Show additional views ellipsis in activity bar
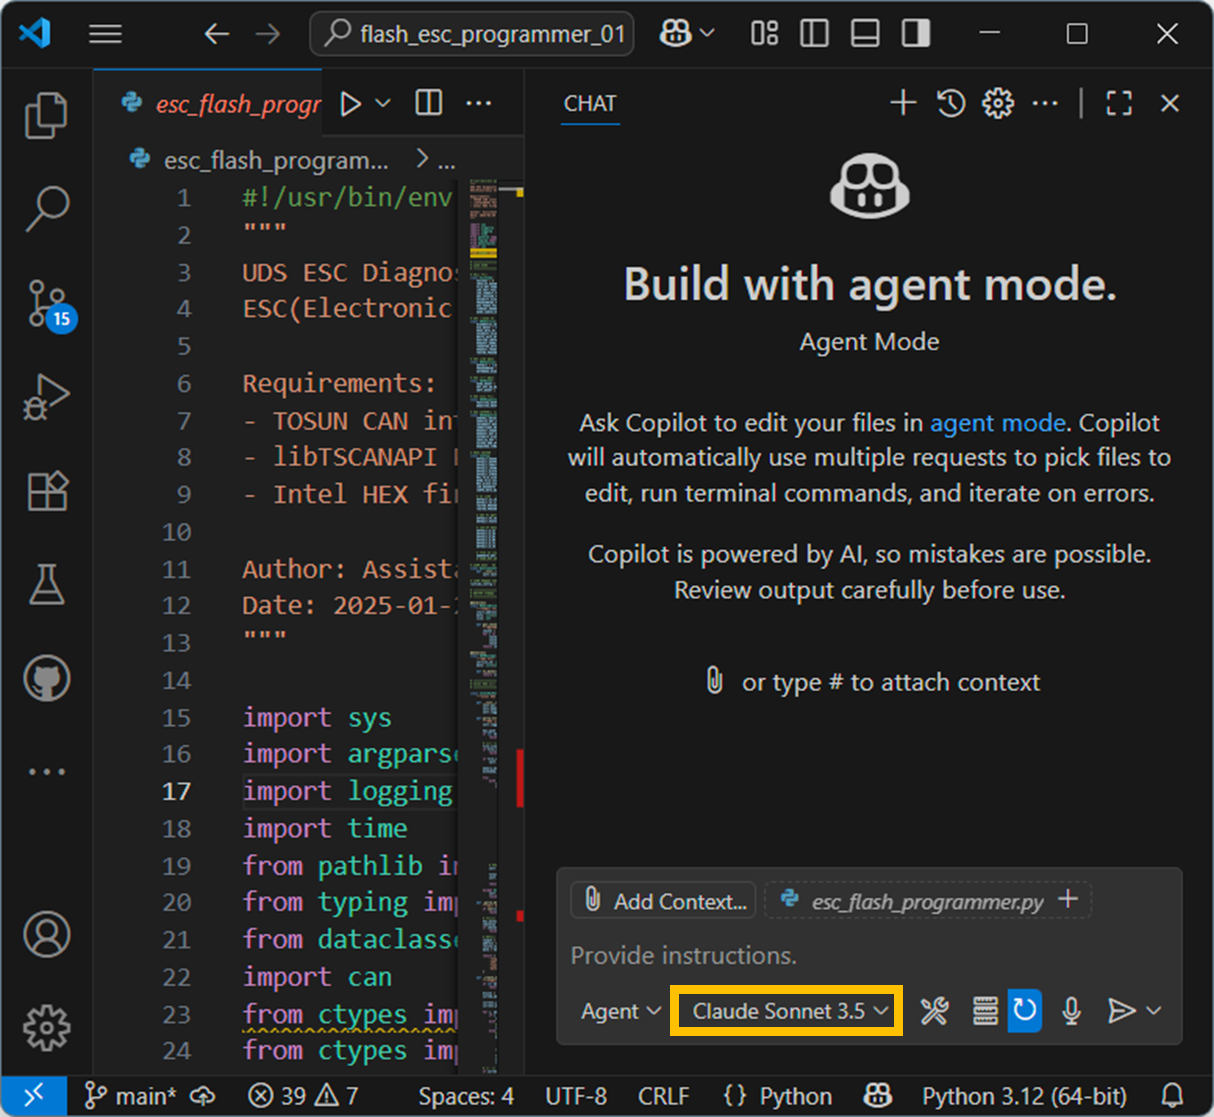Viewport: 1214px width, 1117px height. pos(46,771)
